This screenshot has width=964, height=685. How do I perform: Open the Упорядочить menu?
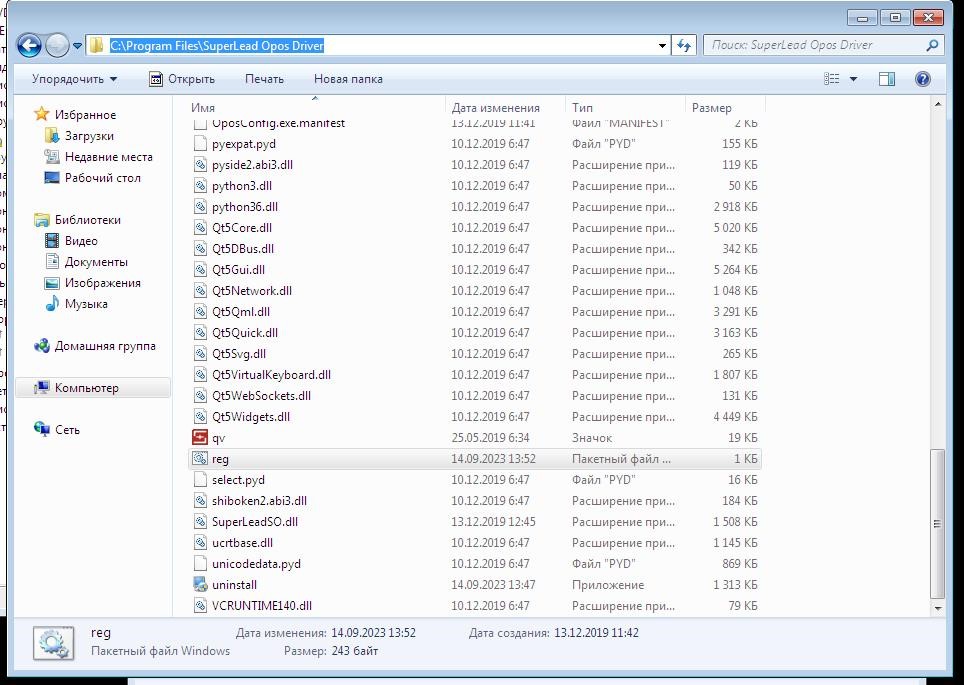[74, 79]
